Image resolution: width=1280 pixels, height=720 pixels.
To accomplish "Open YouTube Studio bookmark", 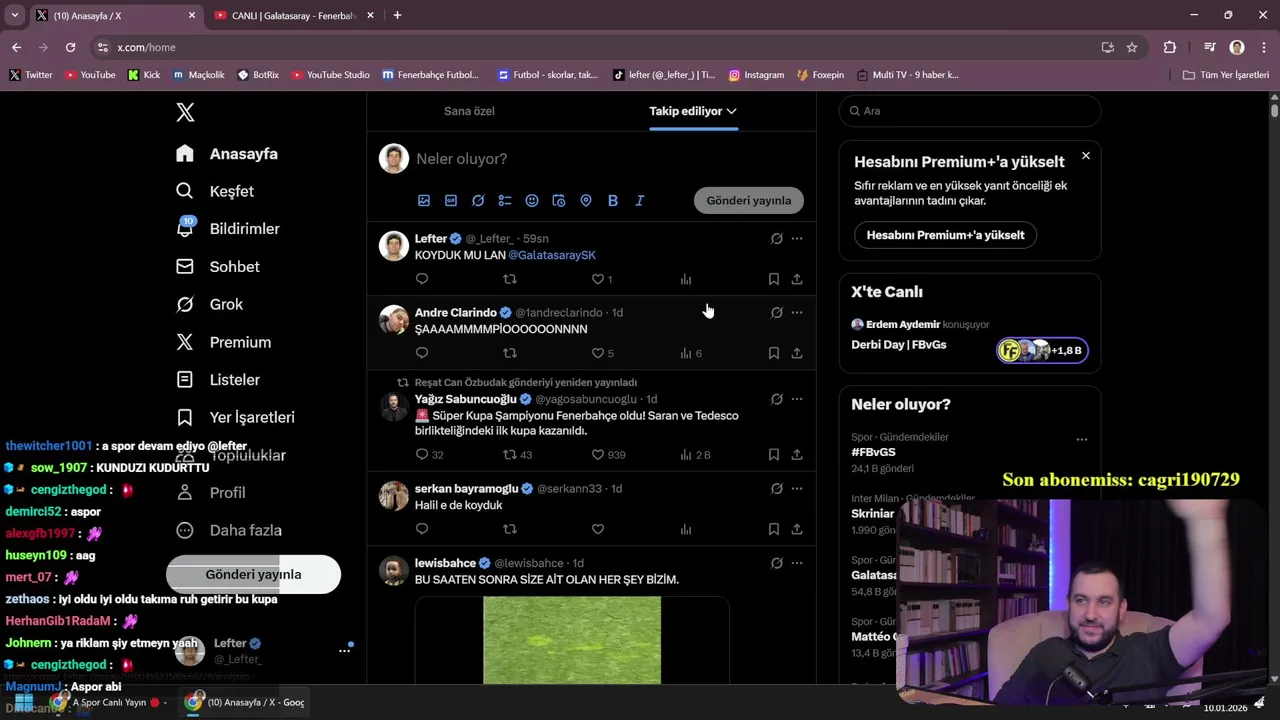I will click(x=330, y=75).
